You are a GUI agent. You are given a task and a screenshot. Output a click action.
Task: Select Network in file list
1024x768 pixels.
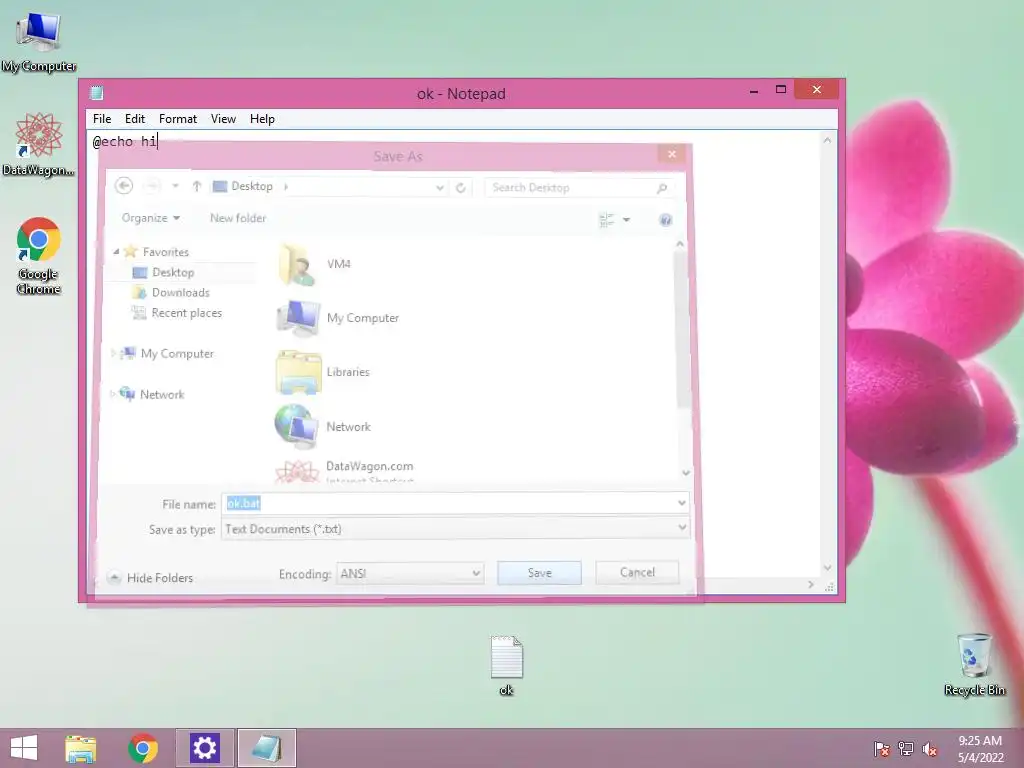(x=323, y=426)
